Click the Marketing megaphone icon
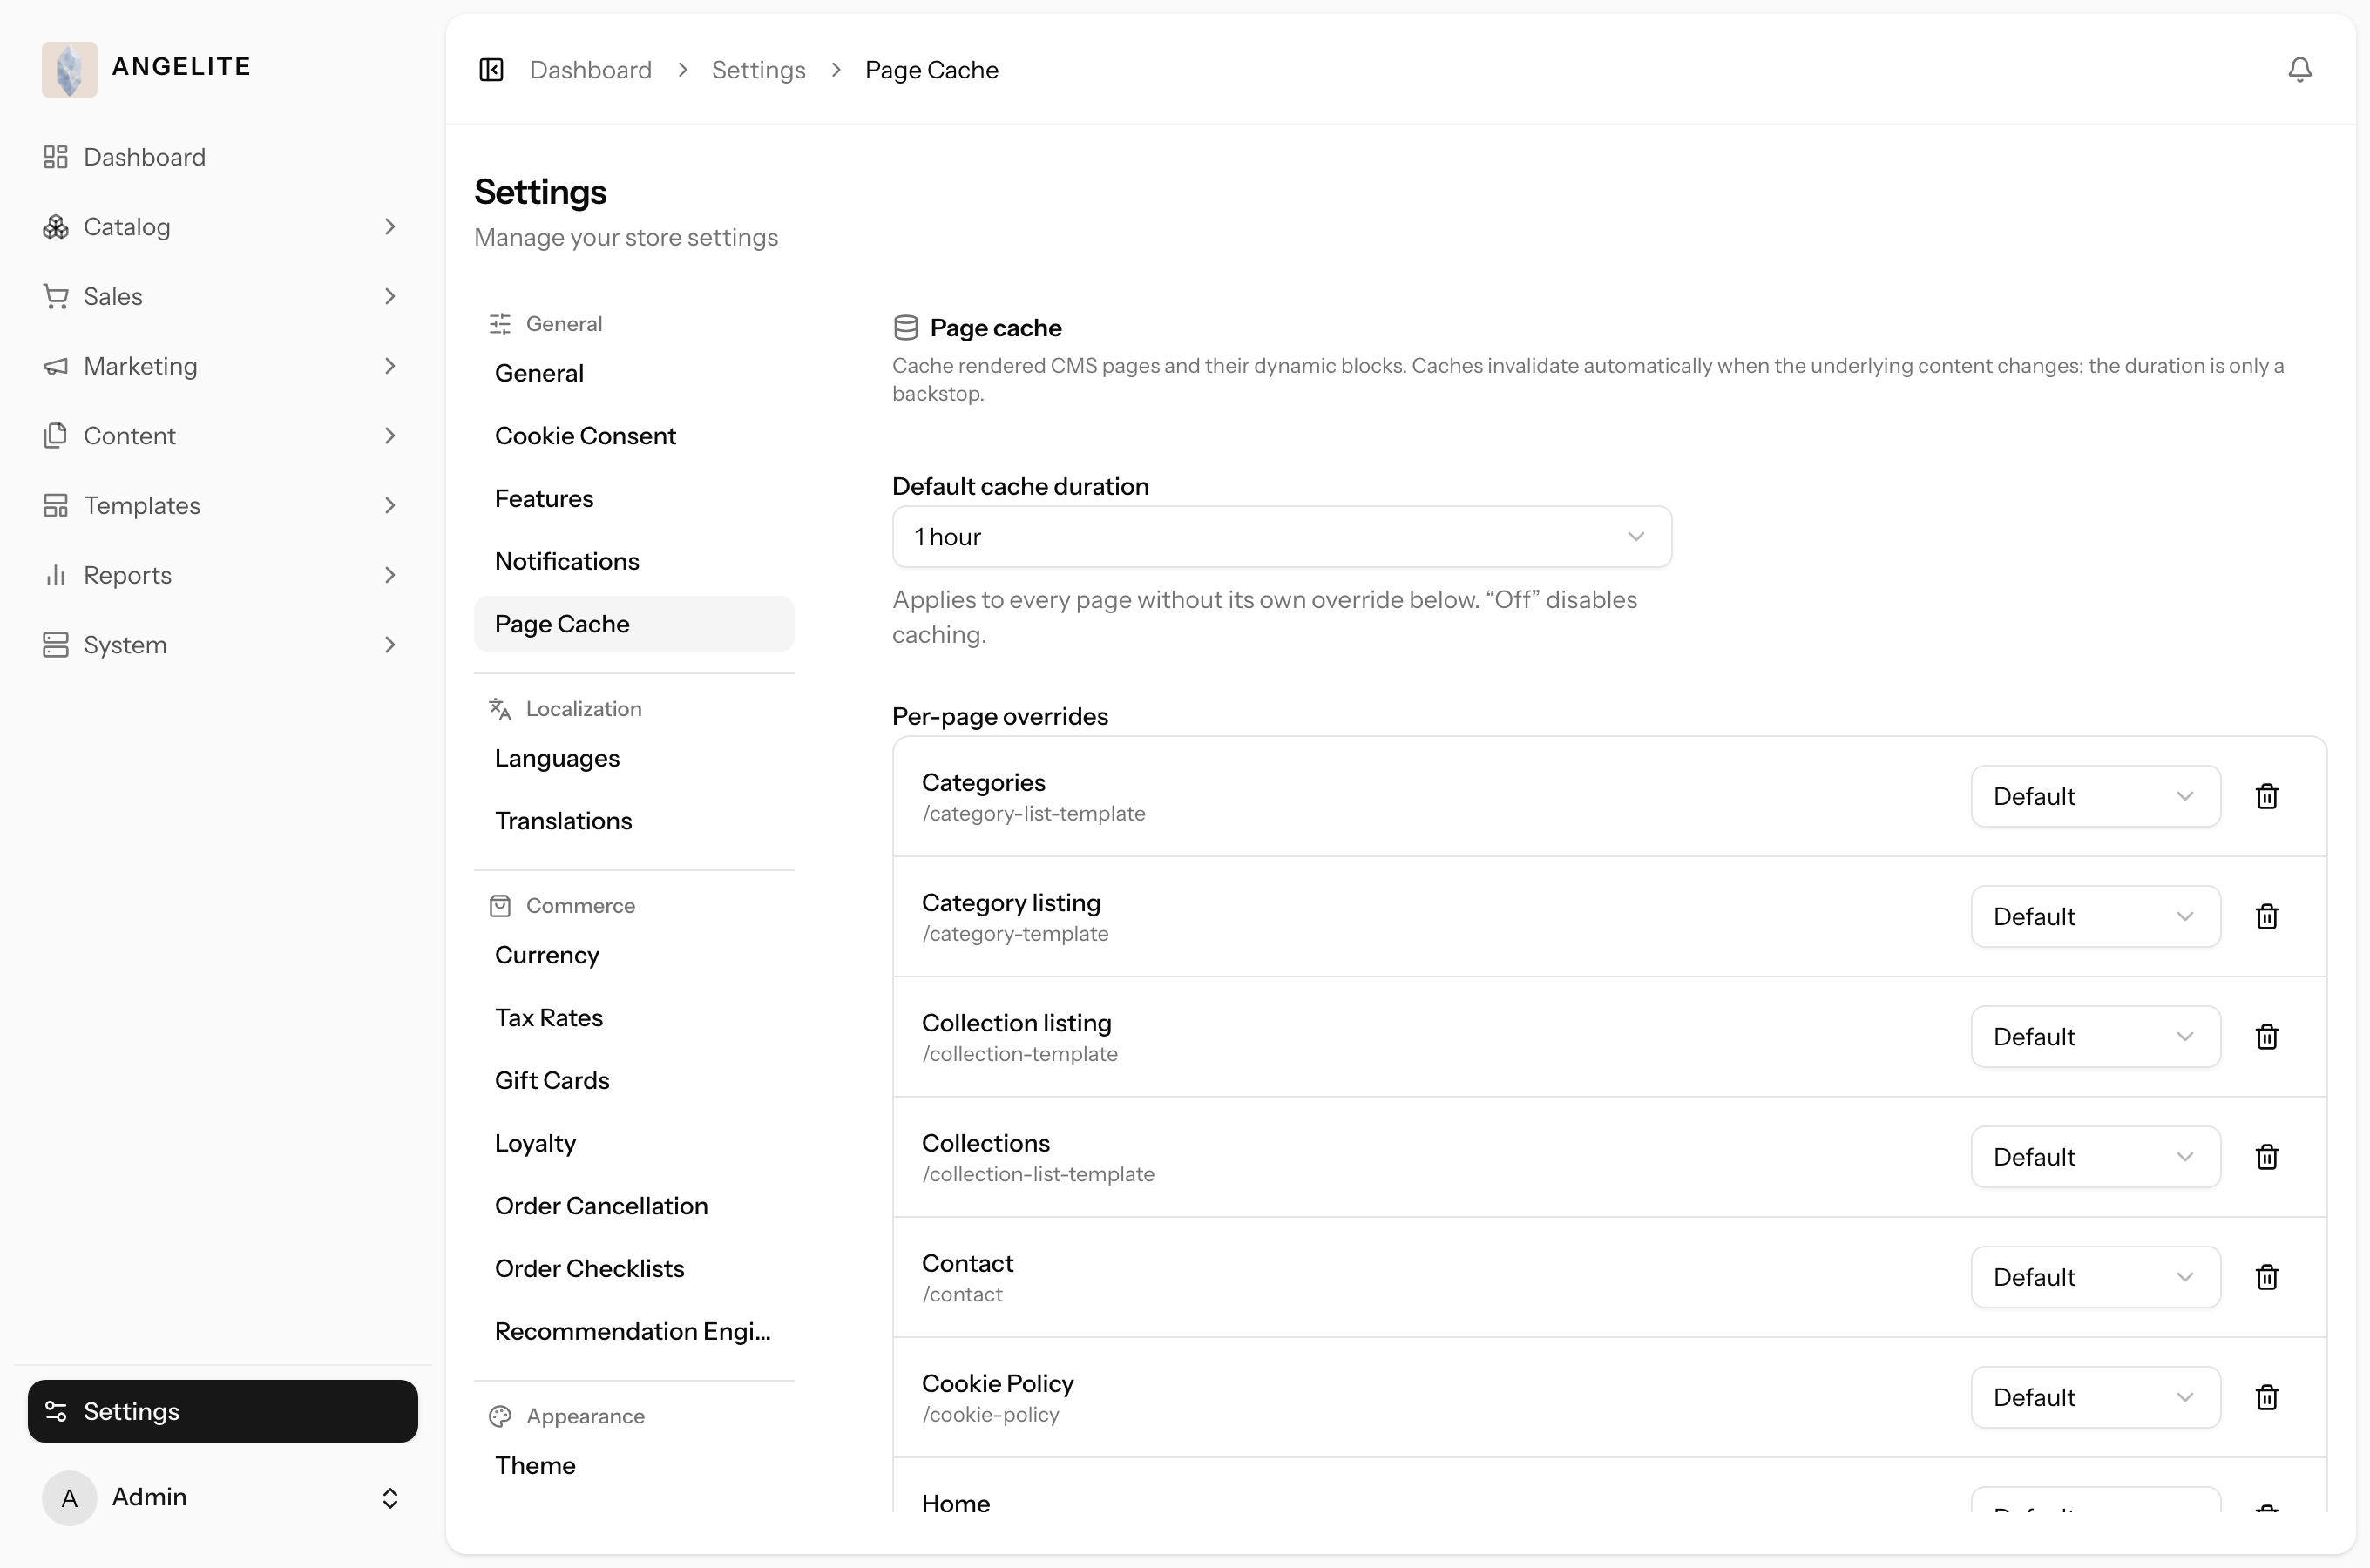Image resolution: width=2370 pixels, height=1568 pixels. pos(56,366)
